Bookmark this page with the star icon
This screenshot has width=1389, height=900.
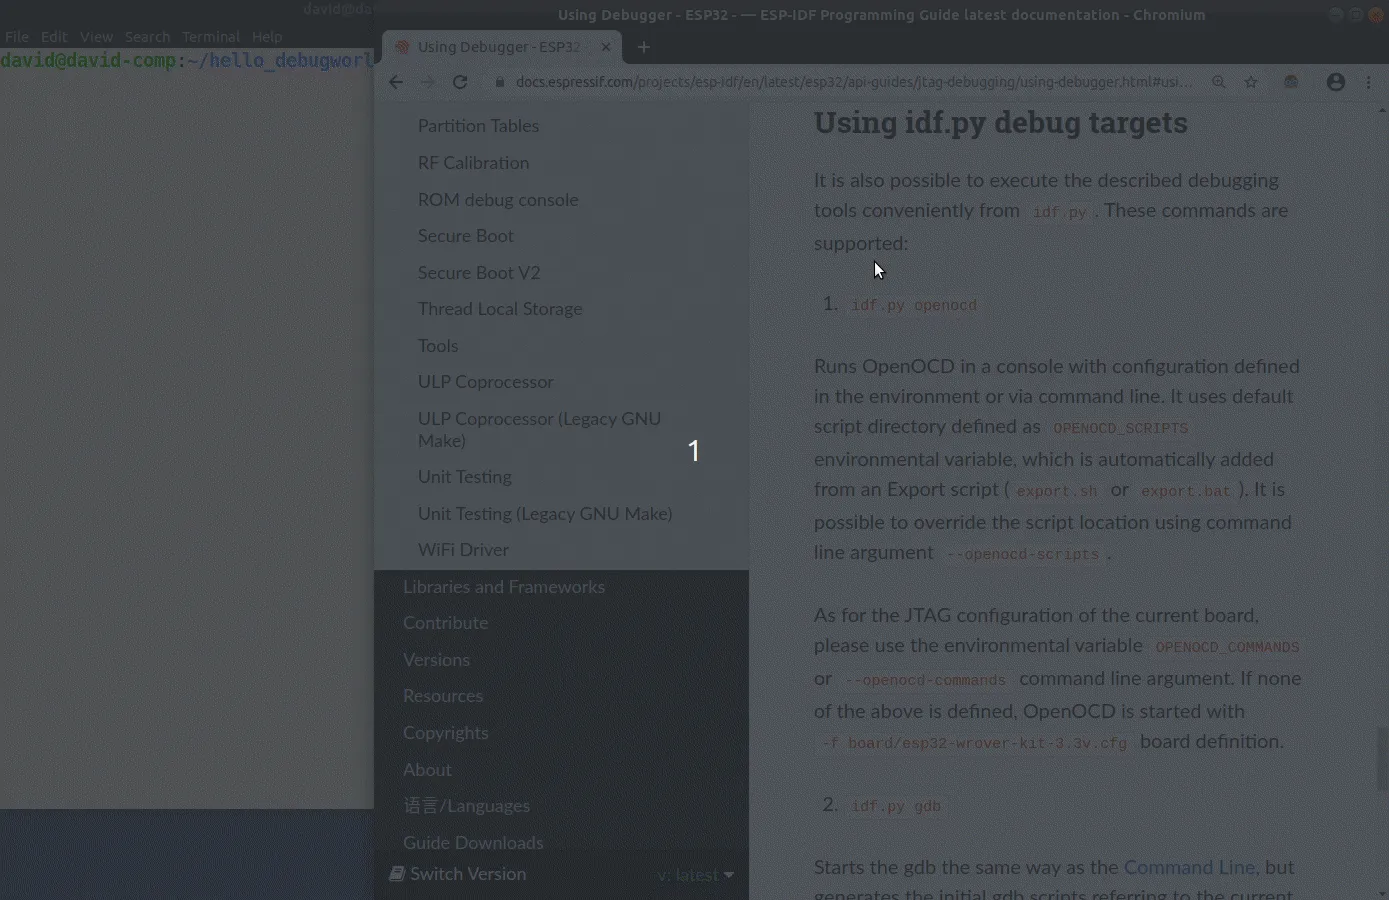(1251, 82)
